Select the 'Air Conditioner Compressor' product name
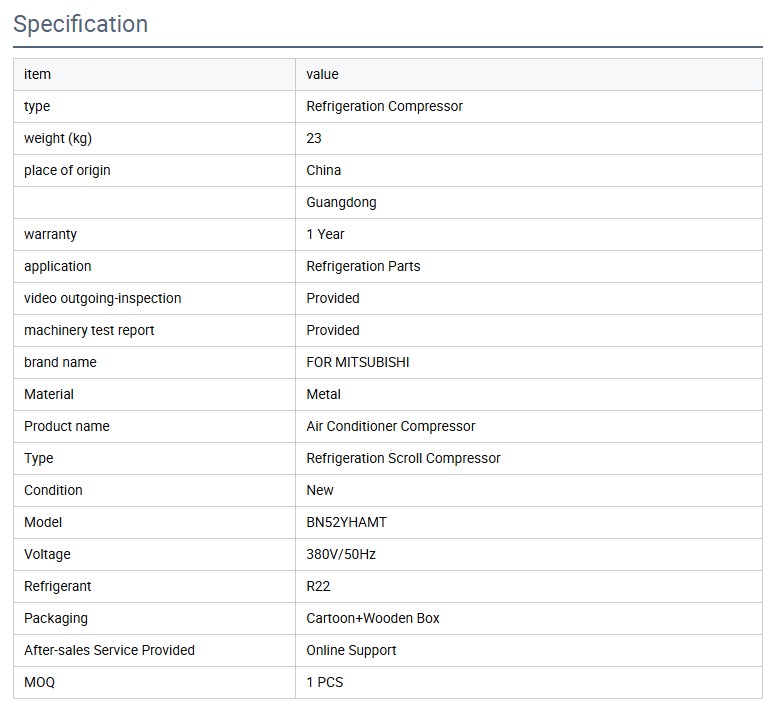775x713 pixels. [390, 426]
